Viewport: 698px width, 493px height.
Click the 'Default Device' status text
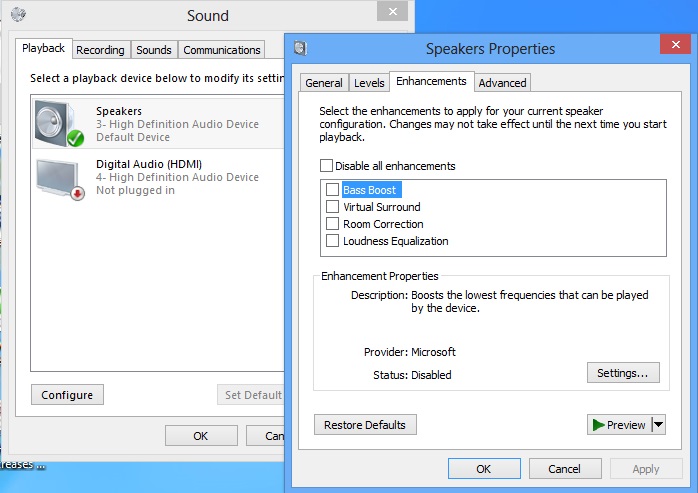133,137
